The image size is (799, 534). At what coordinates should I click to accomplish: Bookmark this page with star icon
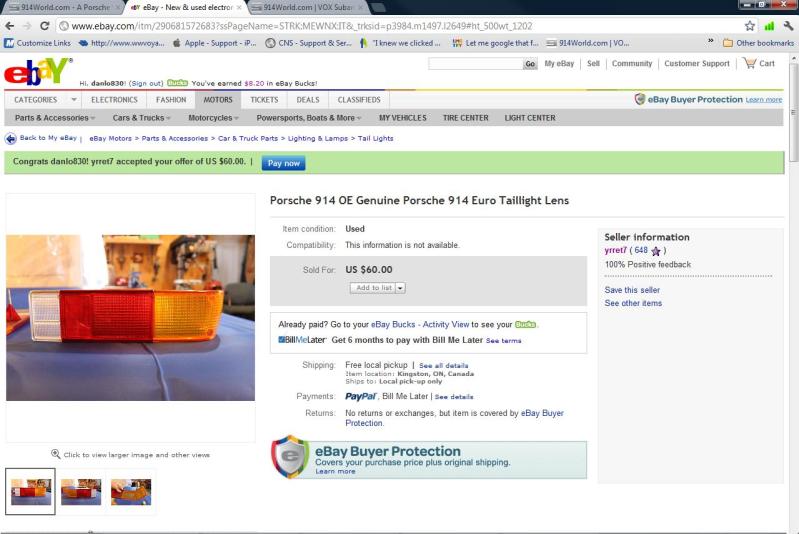[750, 25]
